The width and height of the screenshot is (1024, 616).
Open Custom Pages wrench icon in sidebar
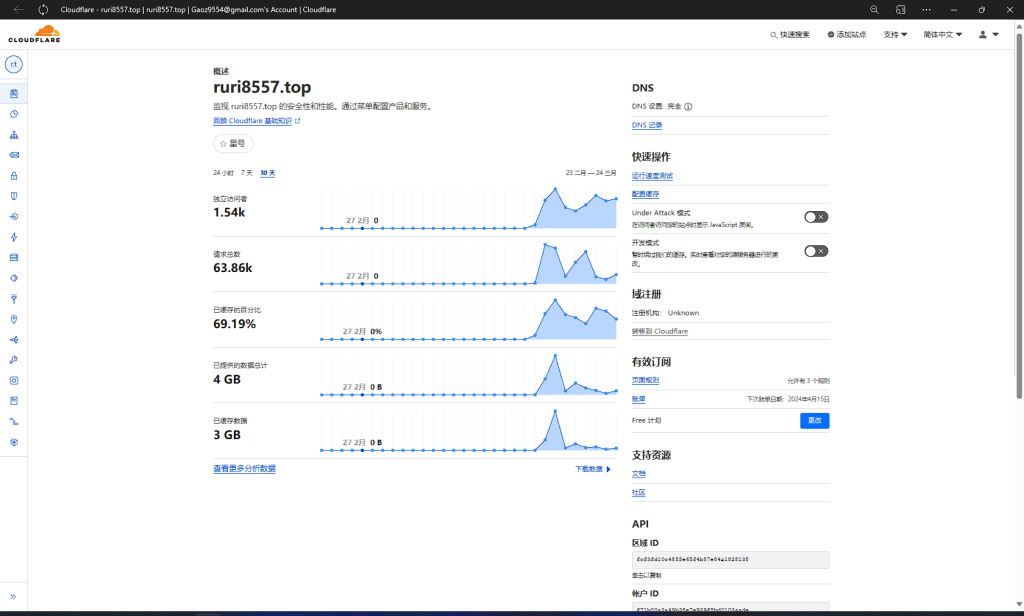click(14, 360)
